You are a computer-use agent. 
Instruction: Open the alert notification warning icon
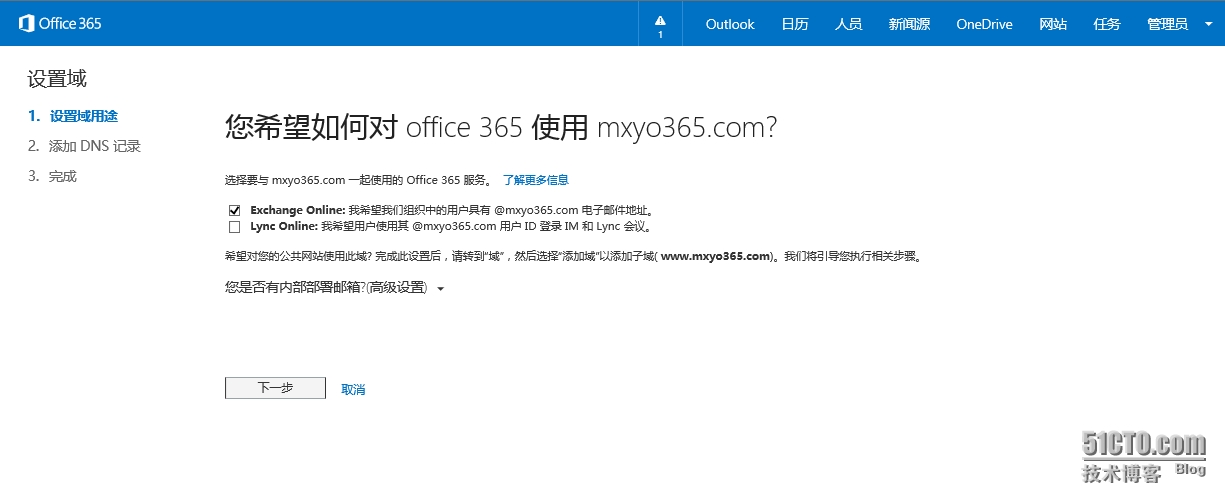(x=660, y=22)
